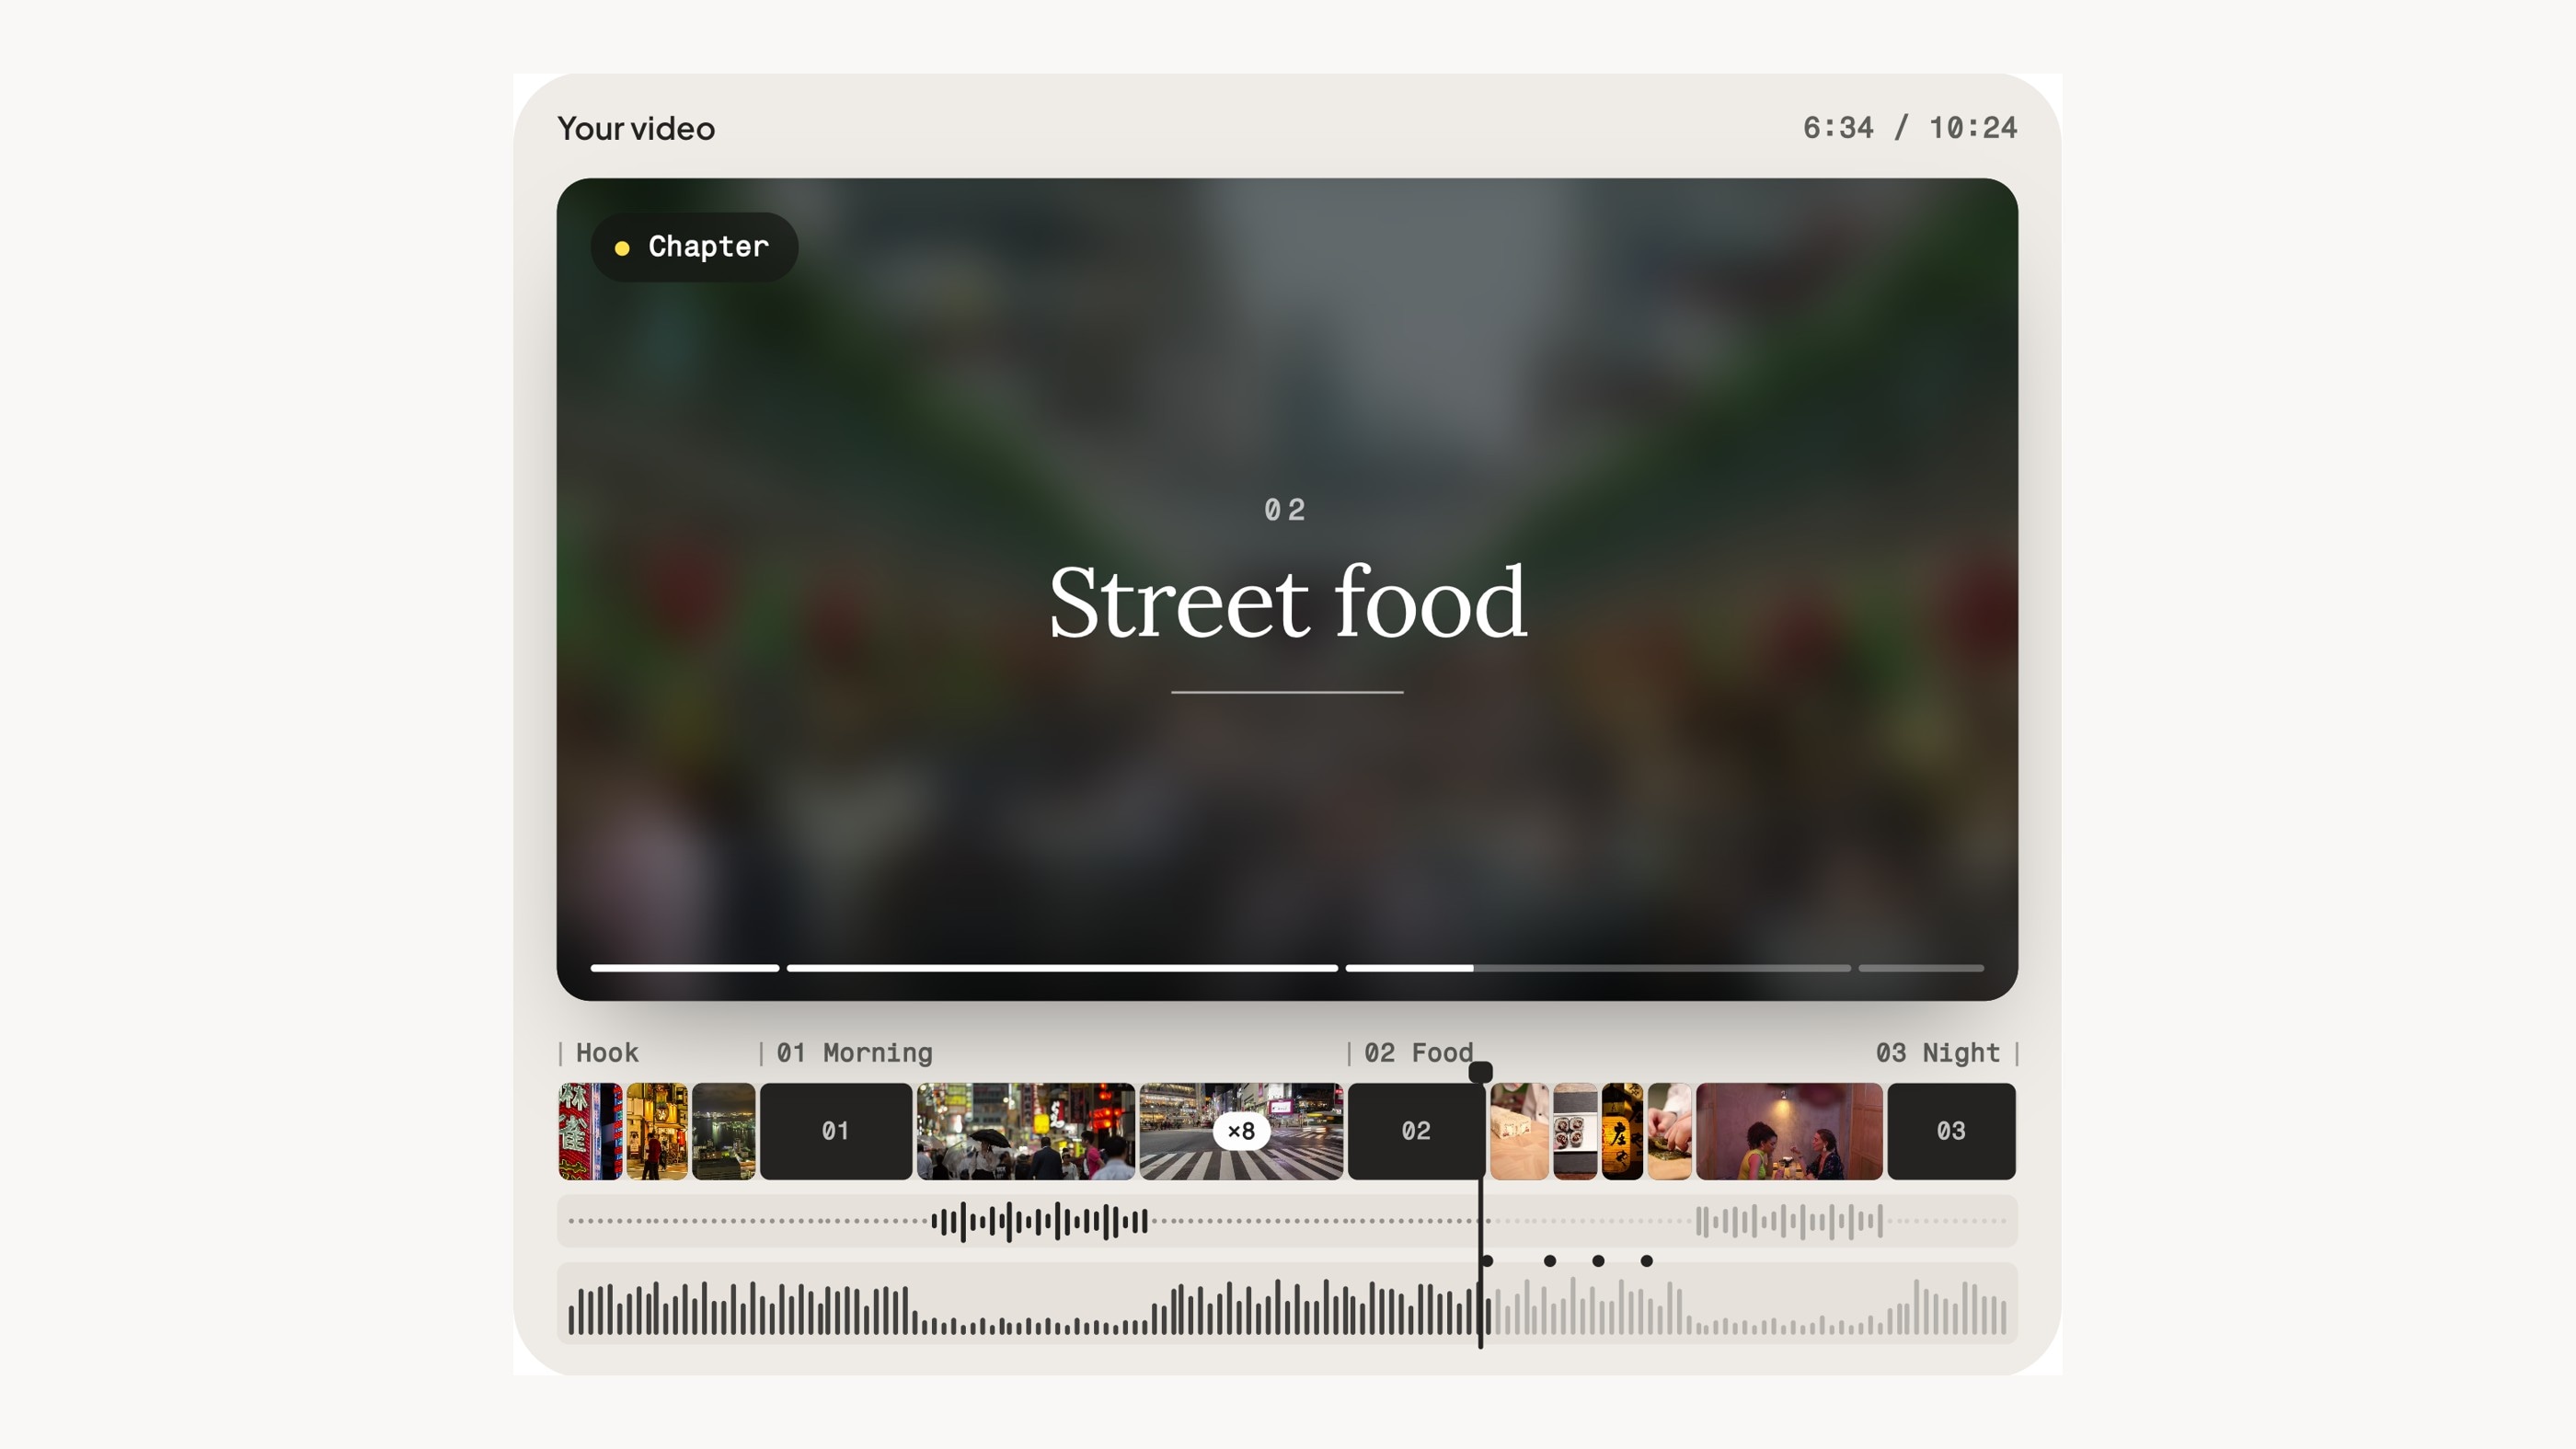Image resolution: width=2576 pixels, height=1449 pixels.
Task: Select the 02 chapter title card clip
Action: (1416, 1131)
